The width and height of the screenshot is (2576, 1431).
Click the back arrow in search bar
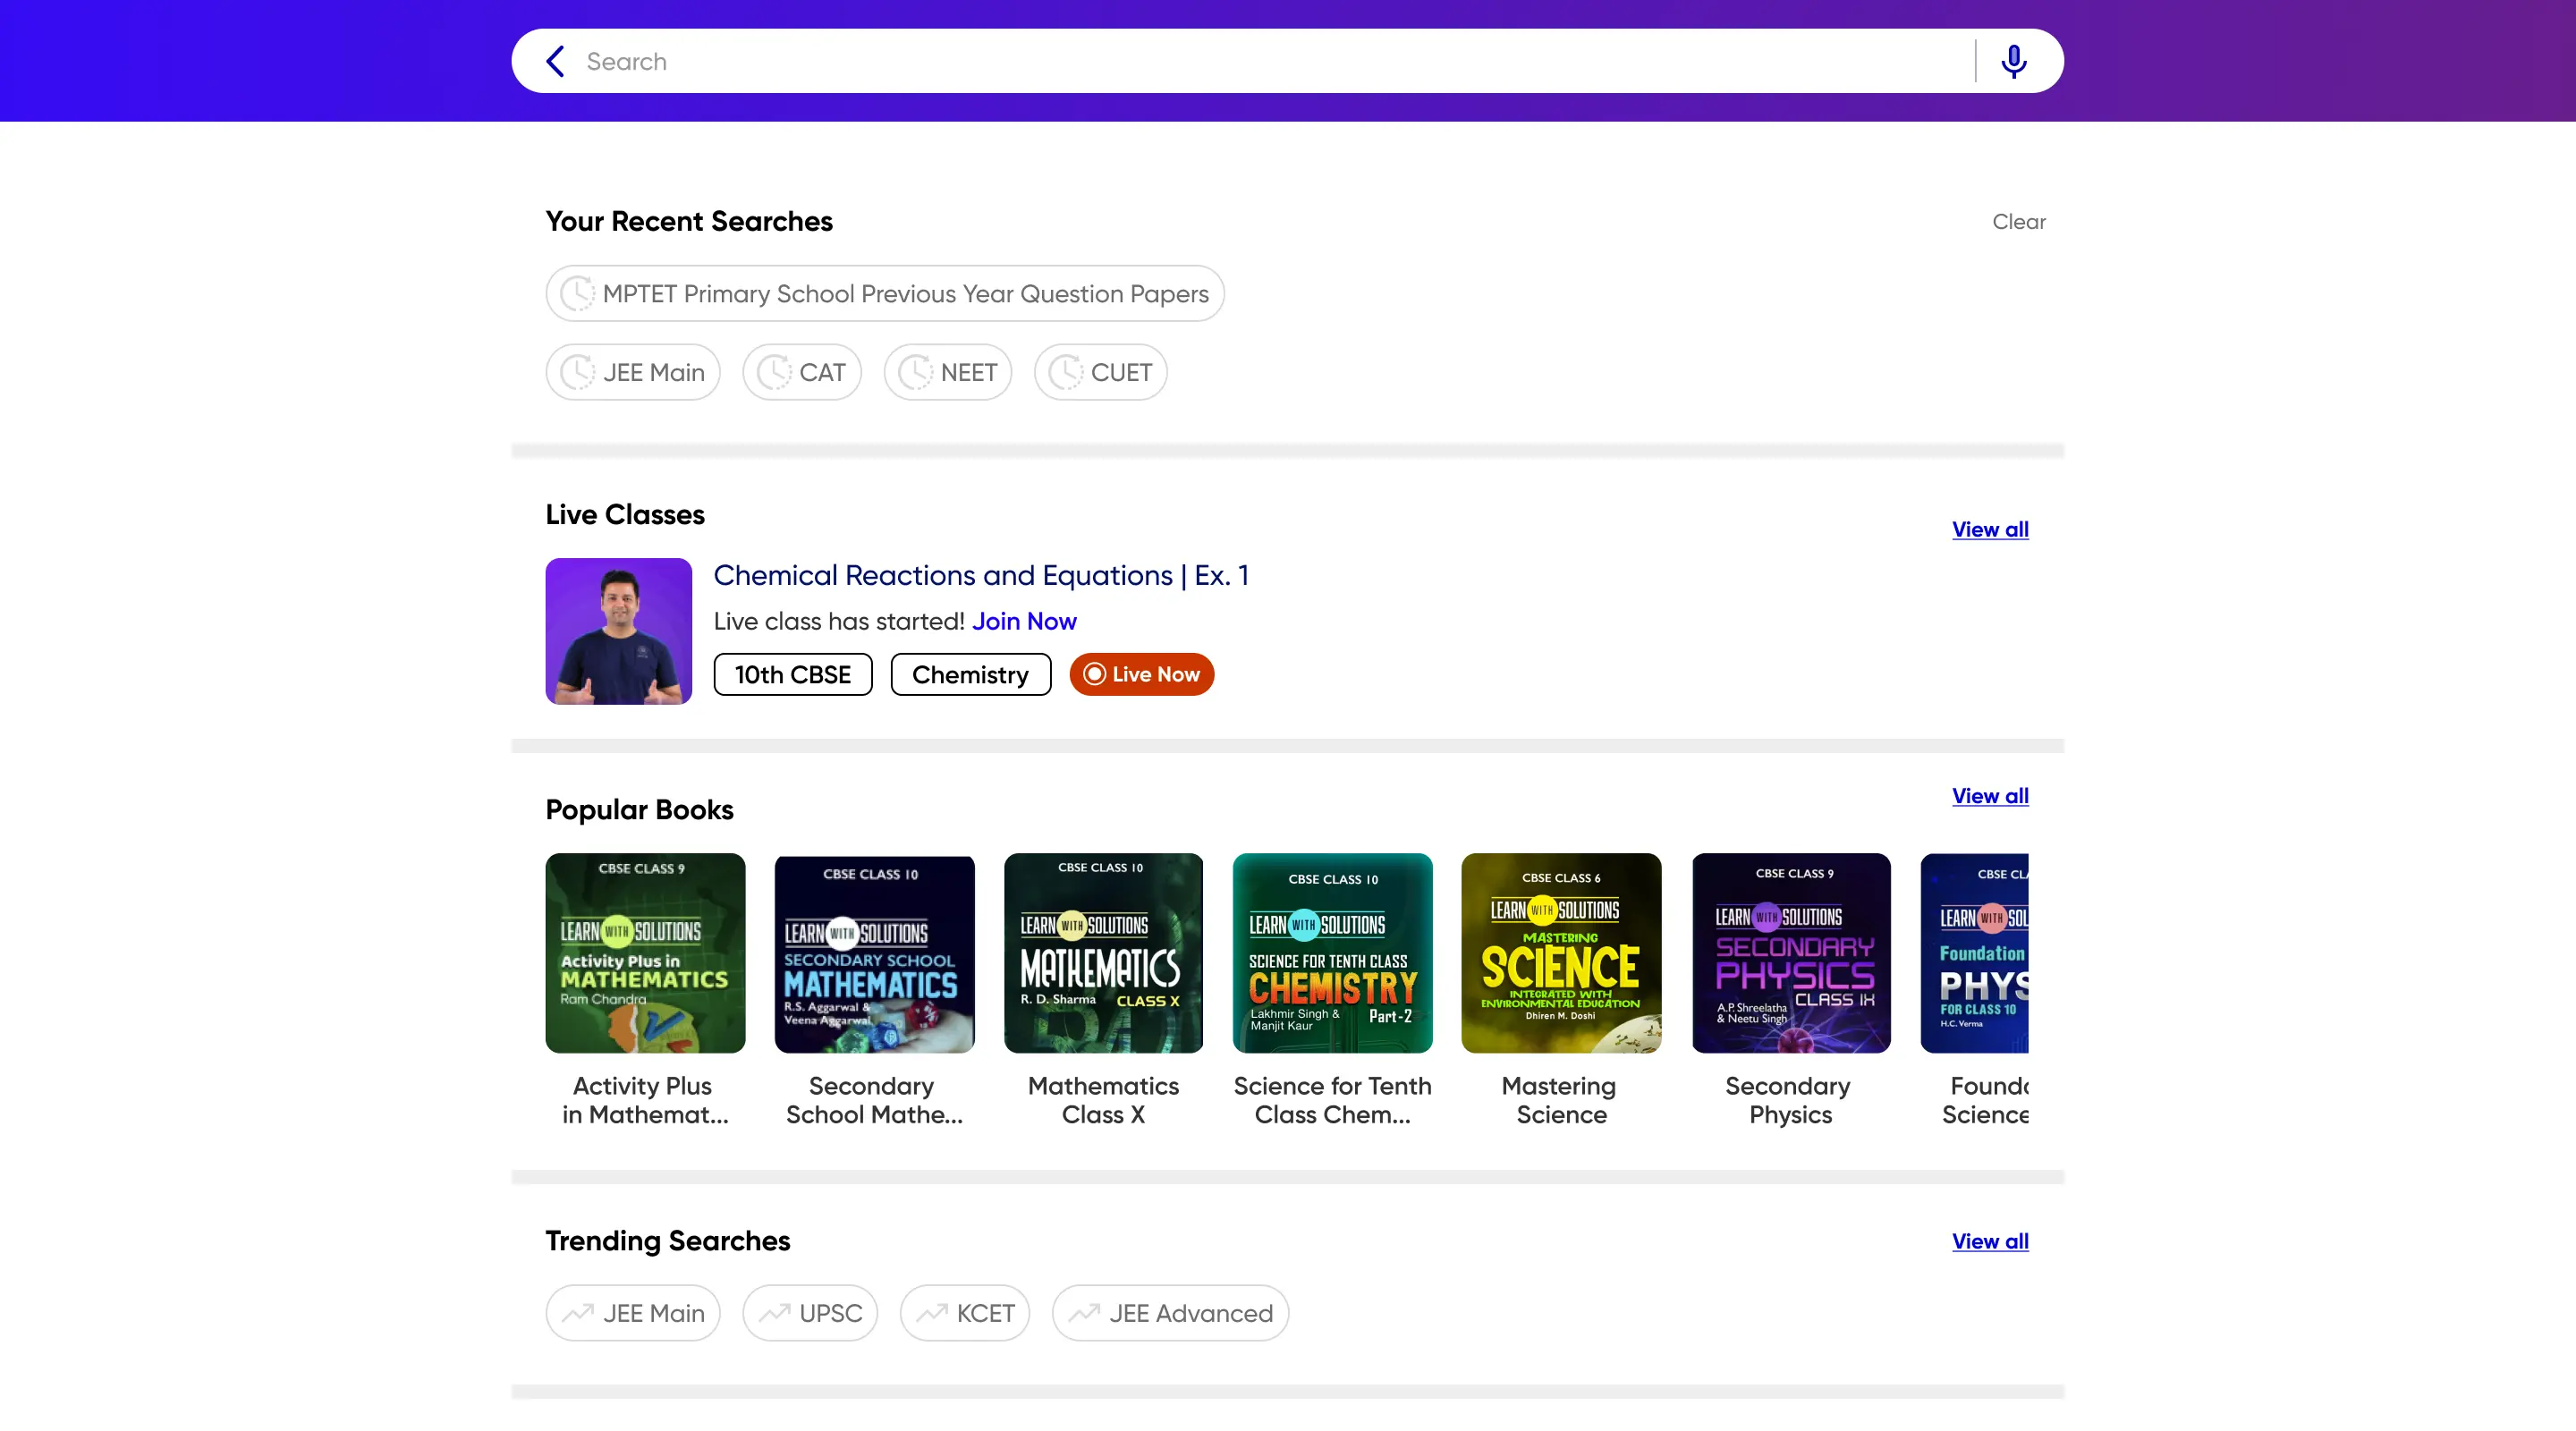(x=556, y=61)
